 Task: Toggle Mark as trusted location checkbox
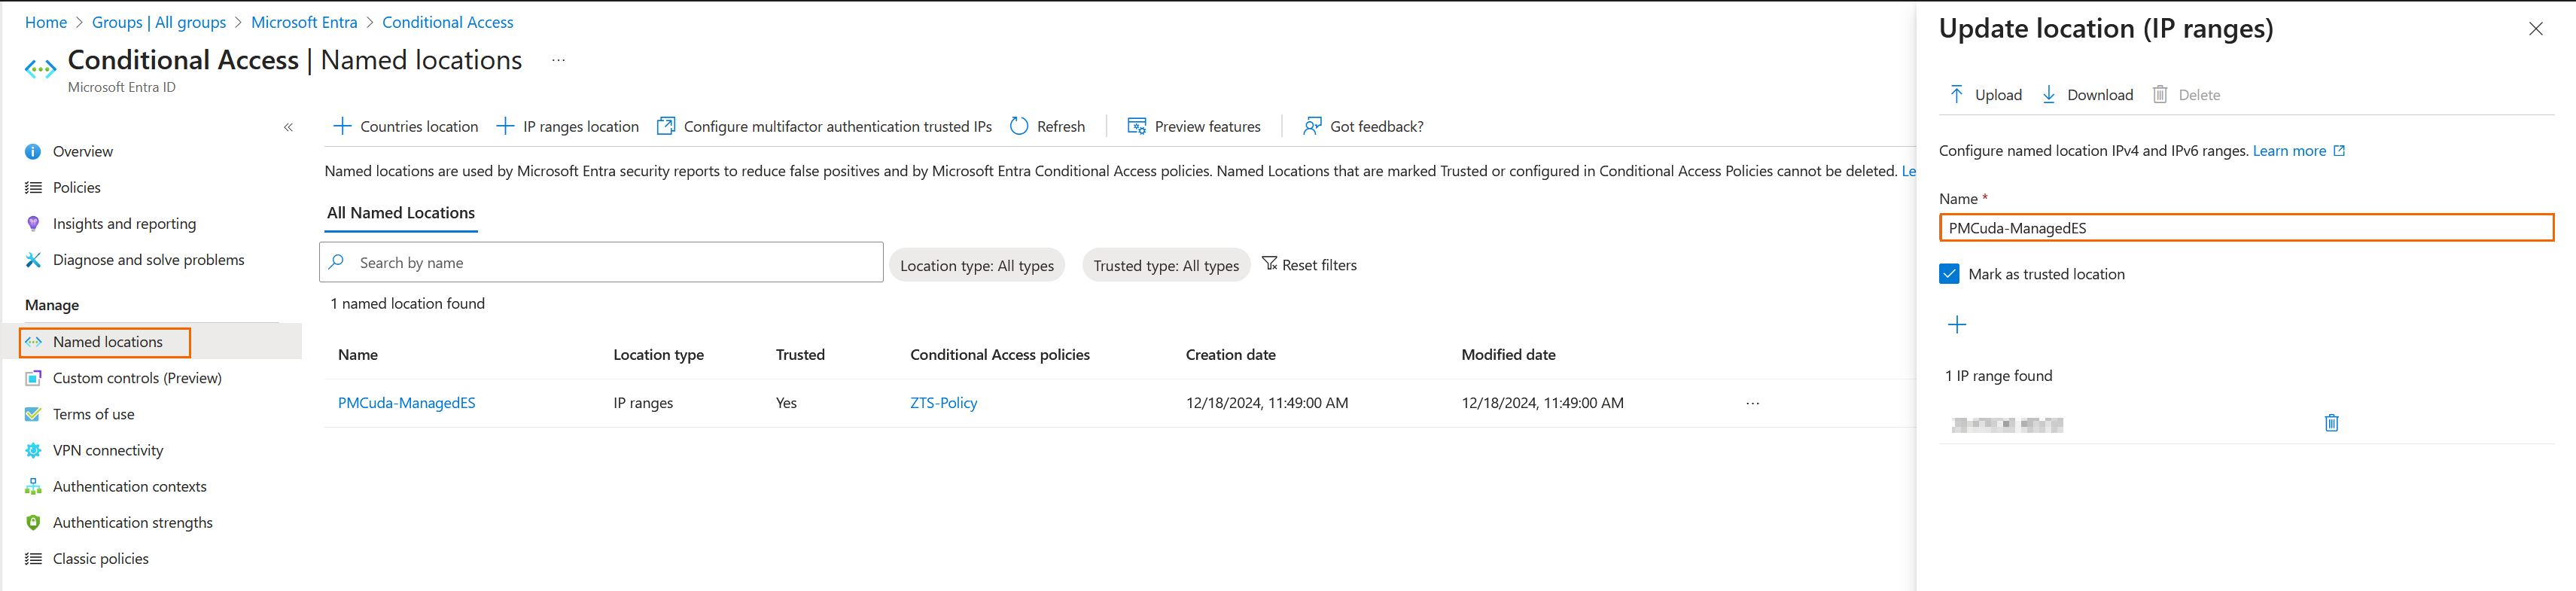[x=1949, y=274]
